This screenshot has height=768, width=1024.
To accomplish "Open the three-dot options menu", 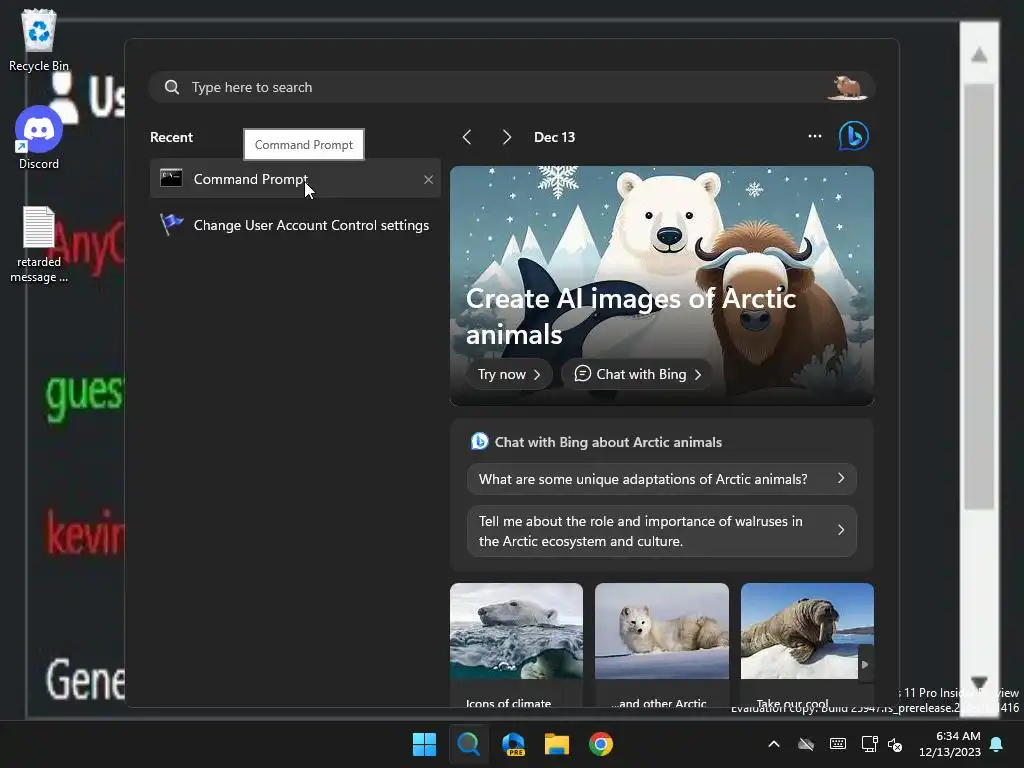I will pyautogui.click(x=814, y=136).
